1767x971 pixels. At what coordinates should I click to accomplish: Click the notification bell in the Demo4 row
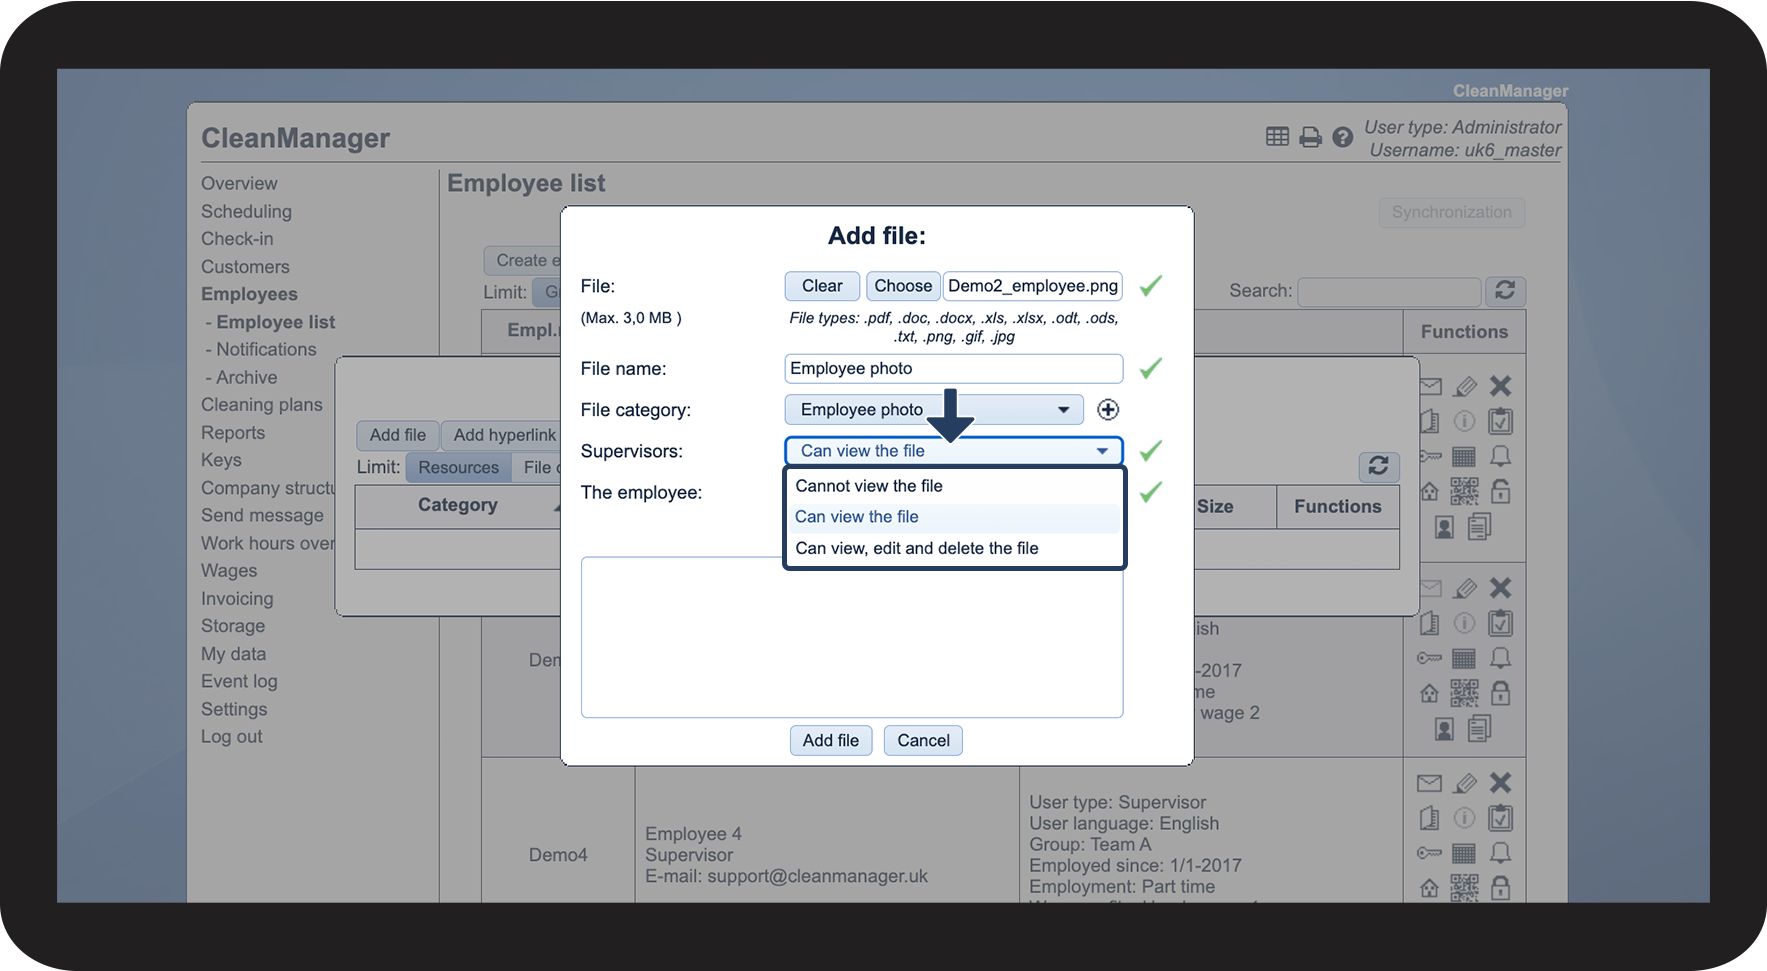[1500, 853]
